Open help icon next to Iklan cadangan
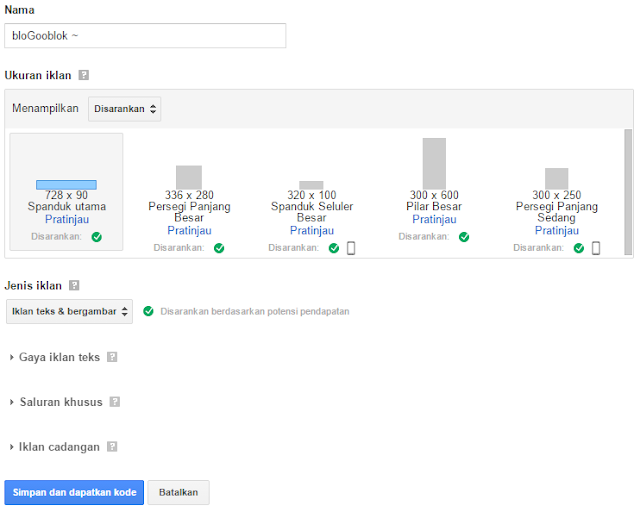Viewport: 640px width, 512px height. point(112,447)
